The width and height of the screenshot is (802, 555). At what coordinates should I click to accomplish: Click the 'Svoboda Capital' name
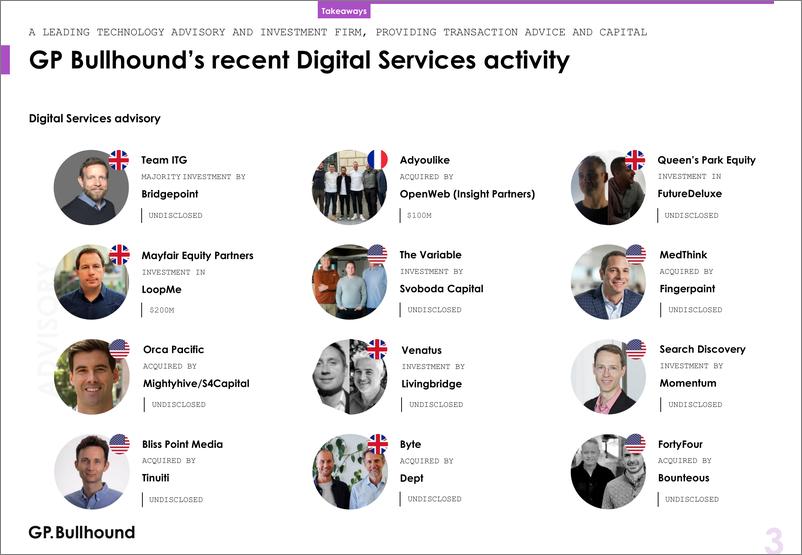(x=441, y=288)
